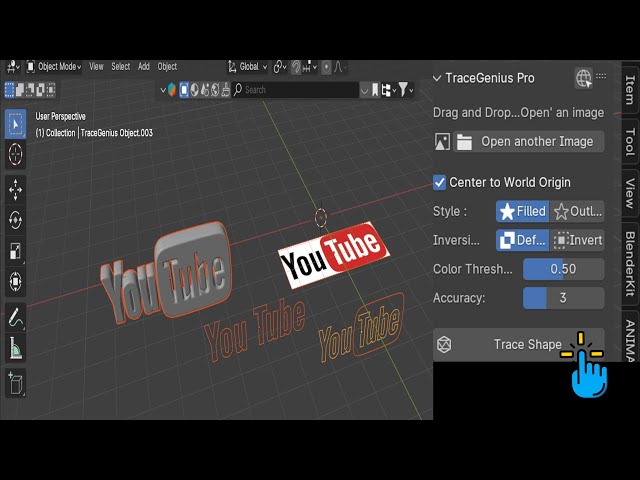The image size is (640, 480).
Task: Select the material sphere asset icon
Action: click(x=195, y=90)
